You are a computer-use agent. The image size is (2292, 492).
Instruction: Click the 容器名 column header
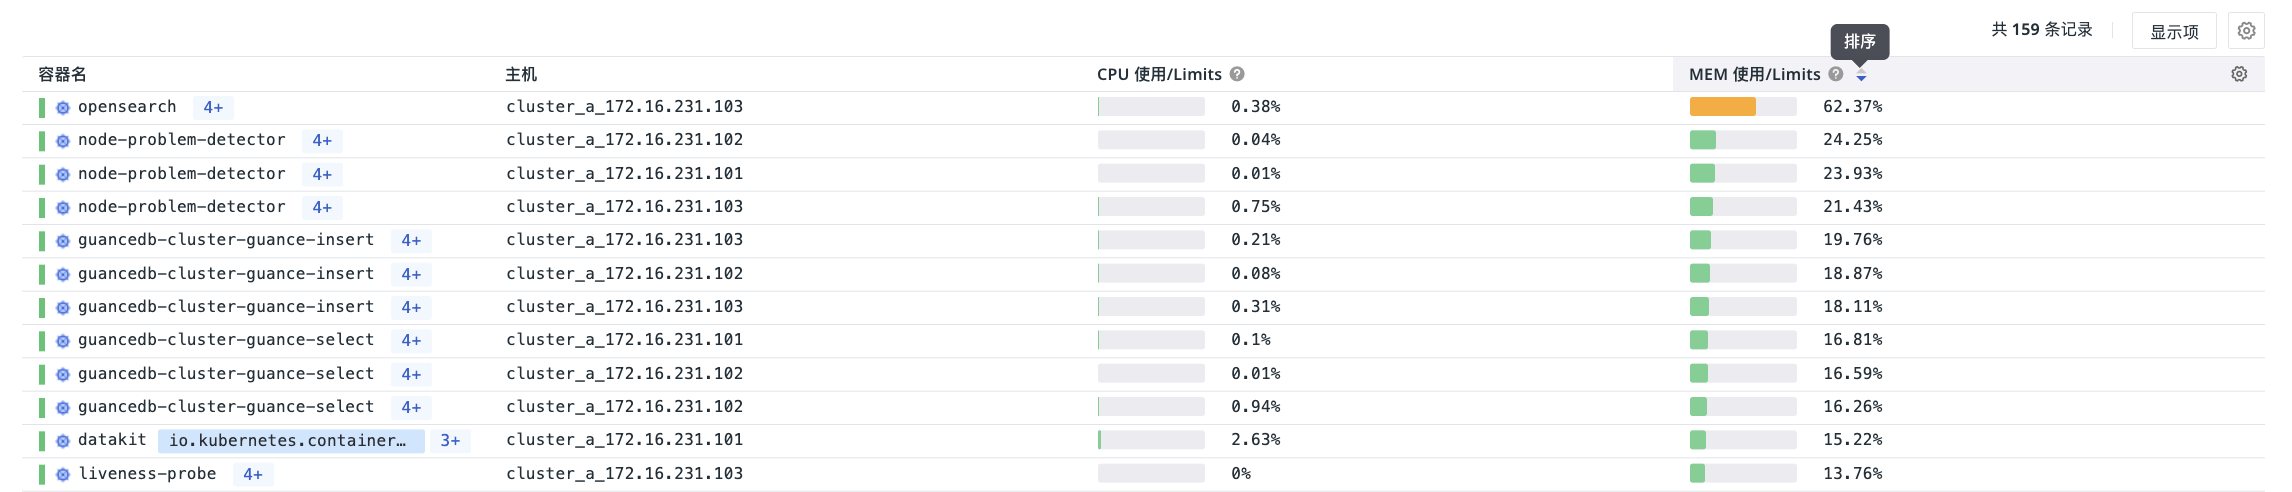point(62,74)
